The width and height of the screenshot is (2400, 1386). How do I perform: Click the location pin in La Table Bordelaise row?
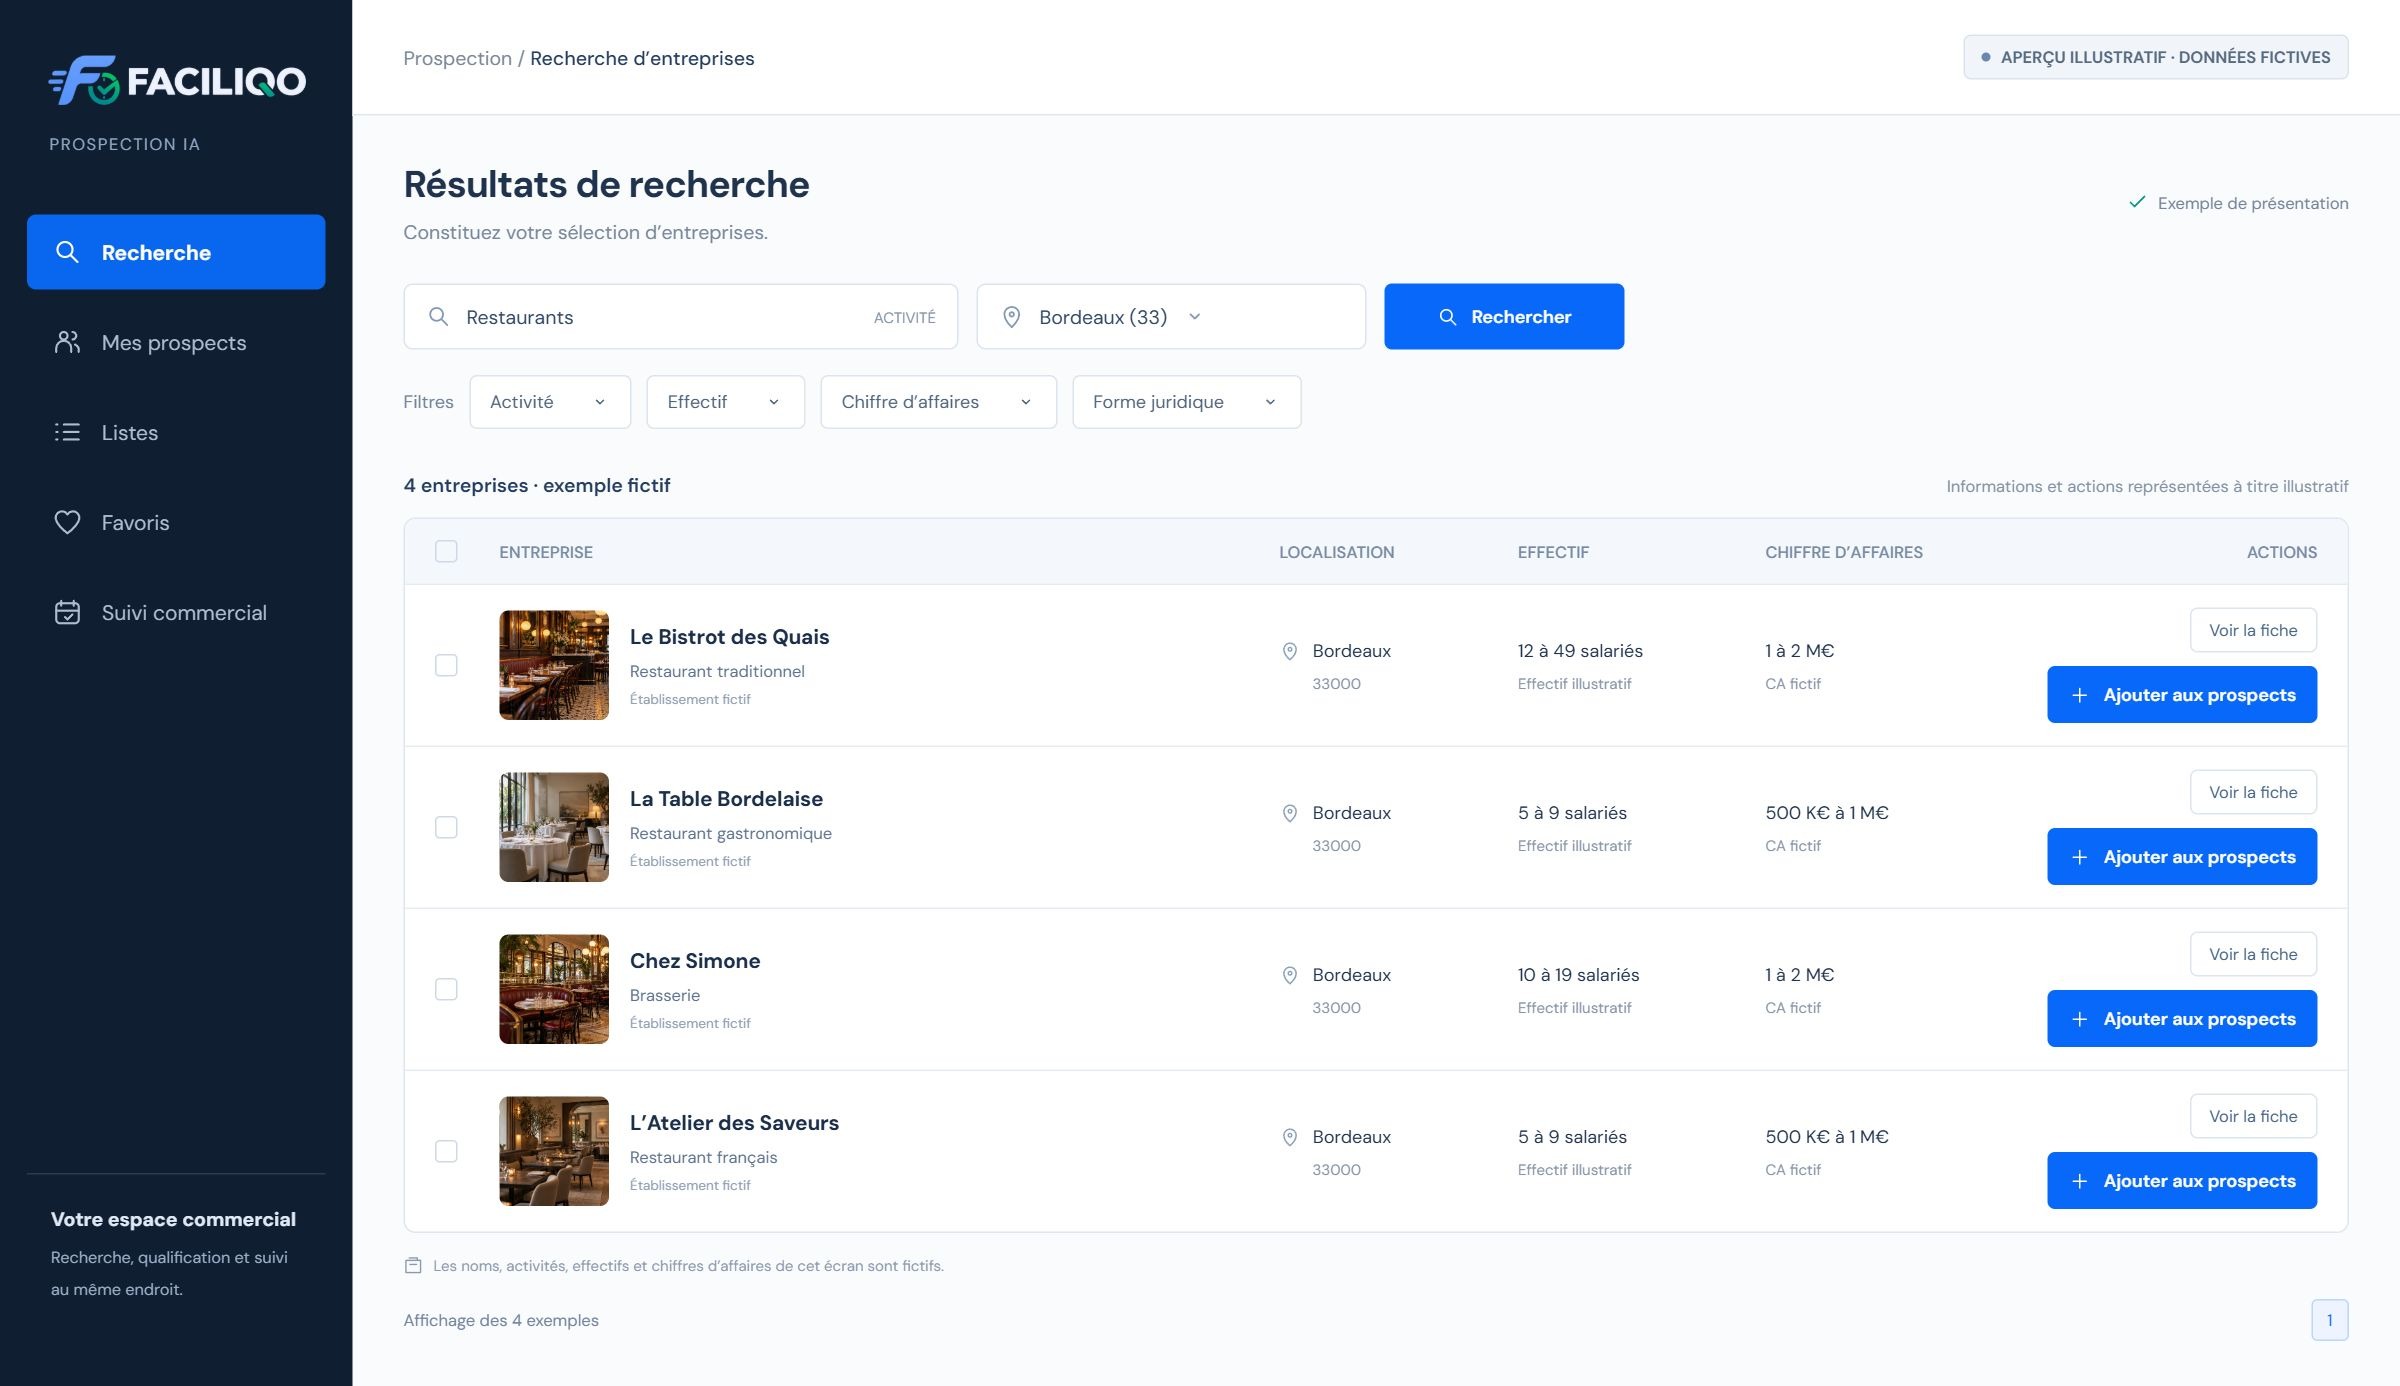1290,813
